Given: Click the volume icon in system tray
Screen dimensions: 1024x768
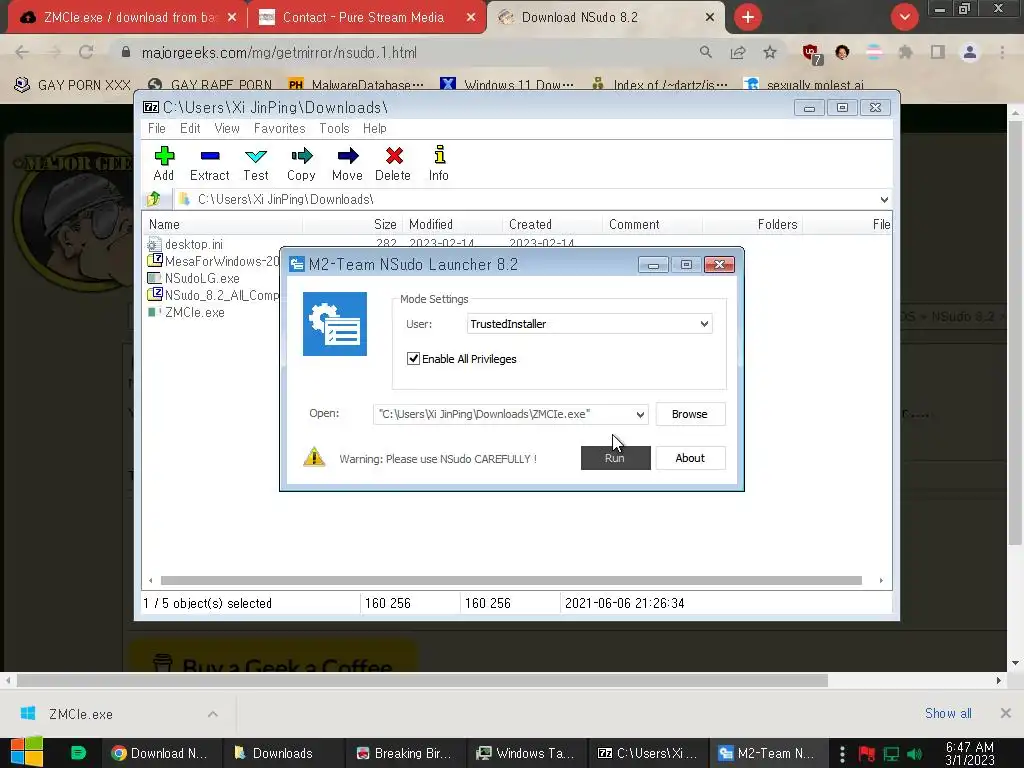Looking at the screenshot, I should (915, 754).
